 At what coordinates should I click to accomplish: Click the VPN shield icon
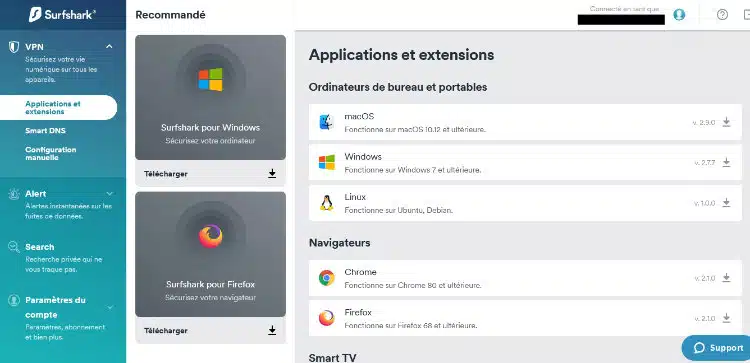click(x=14, y=47)
